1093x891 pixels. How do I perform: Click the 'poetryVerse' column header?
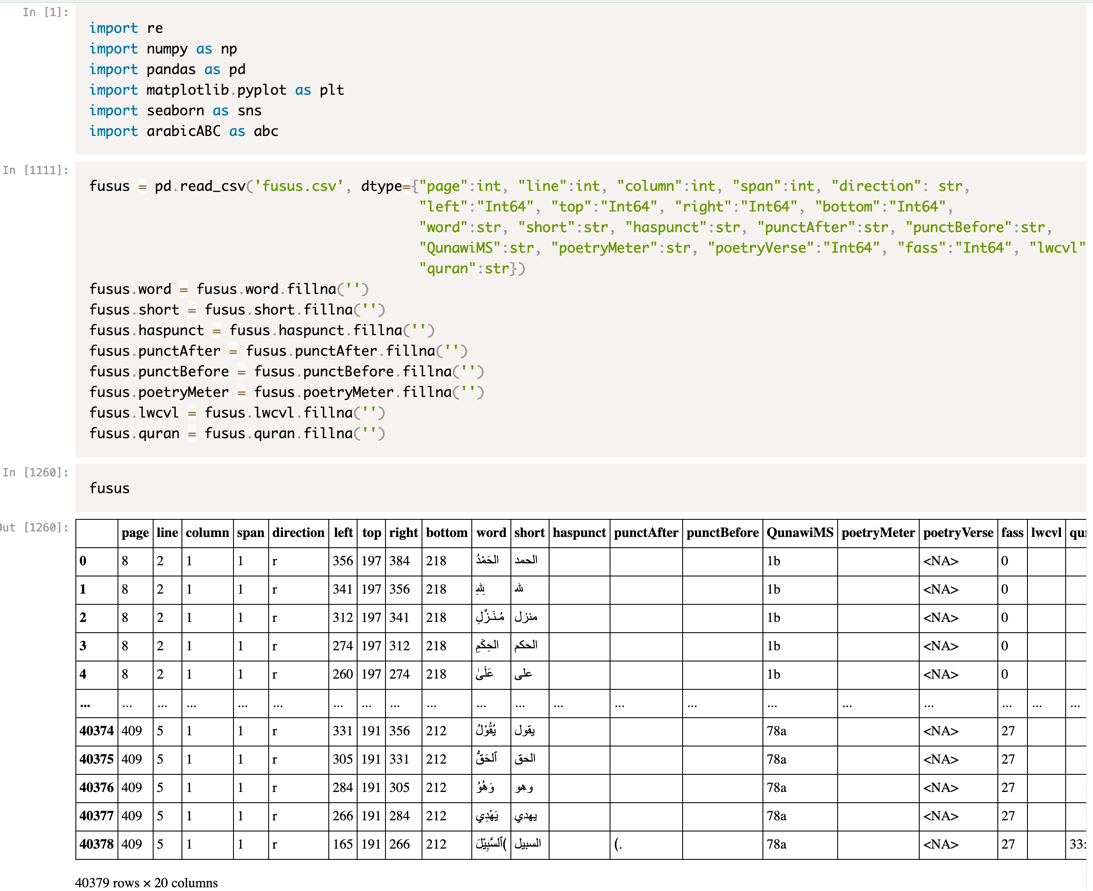(x=958, y=533)
